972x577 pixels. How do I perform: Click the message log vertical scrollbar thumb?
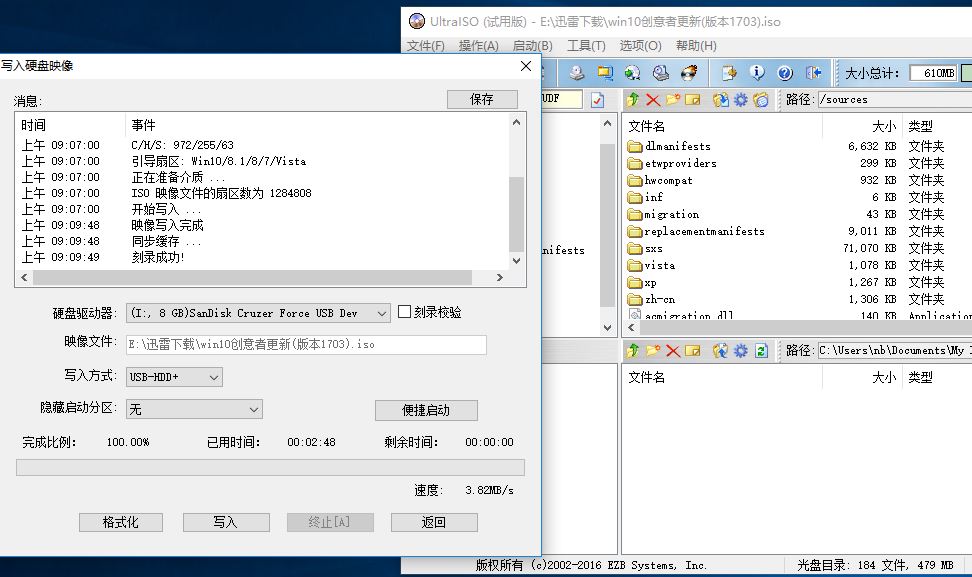point(516,214)
